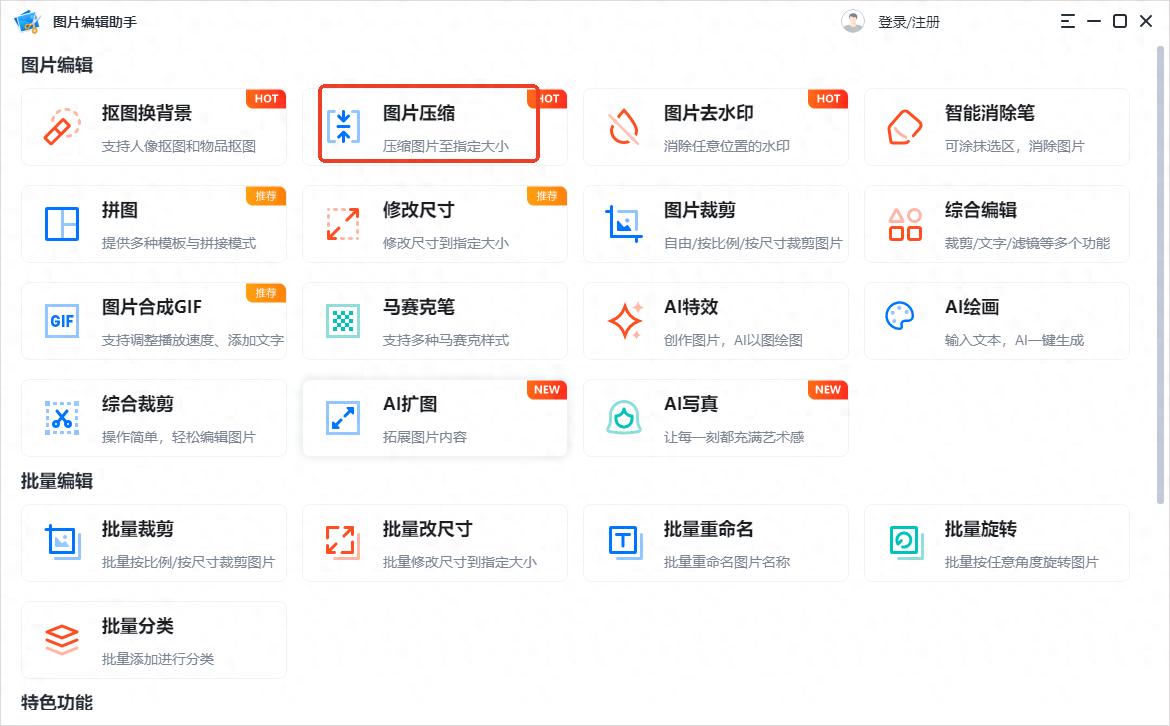Click description 批量按任意角度旋转图片
Viewport: 1170px width, 726px height.
[1022, 563]
